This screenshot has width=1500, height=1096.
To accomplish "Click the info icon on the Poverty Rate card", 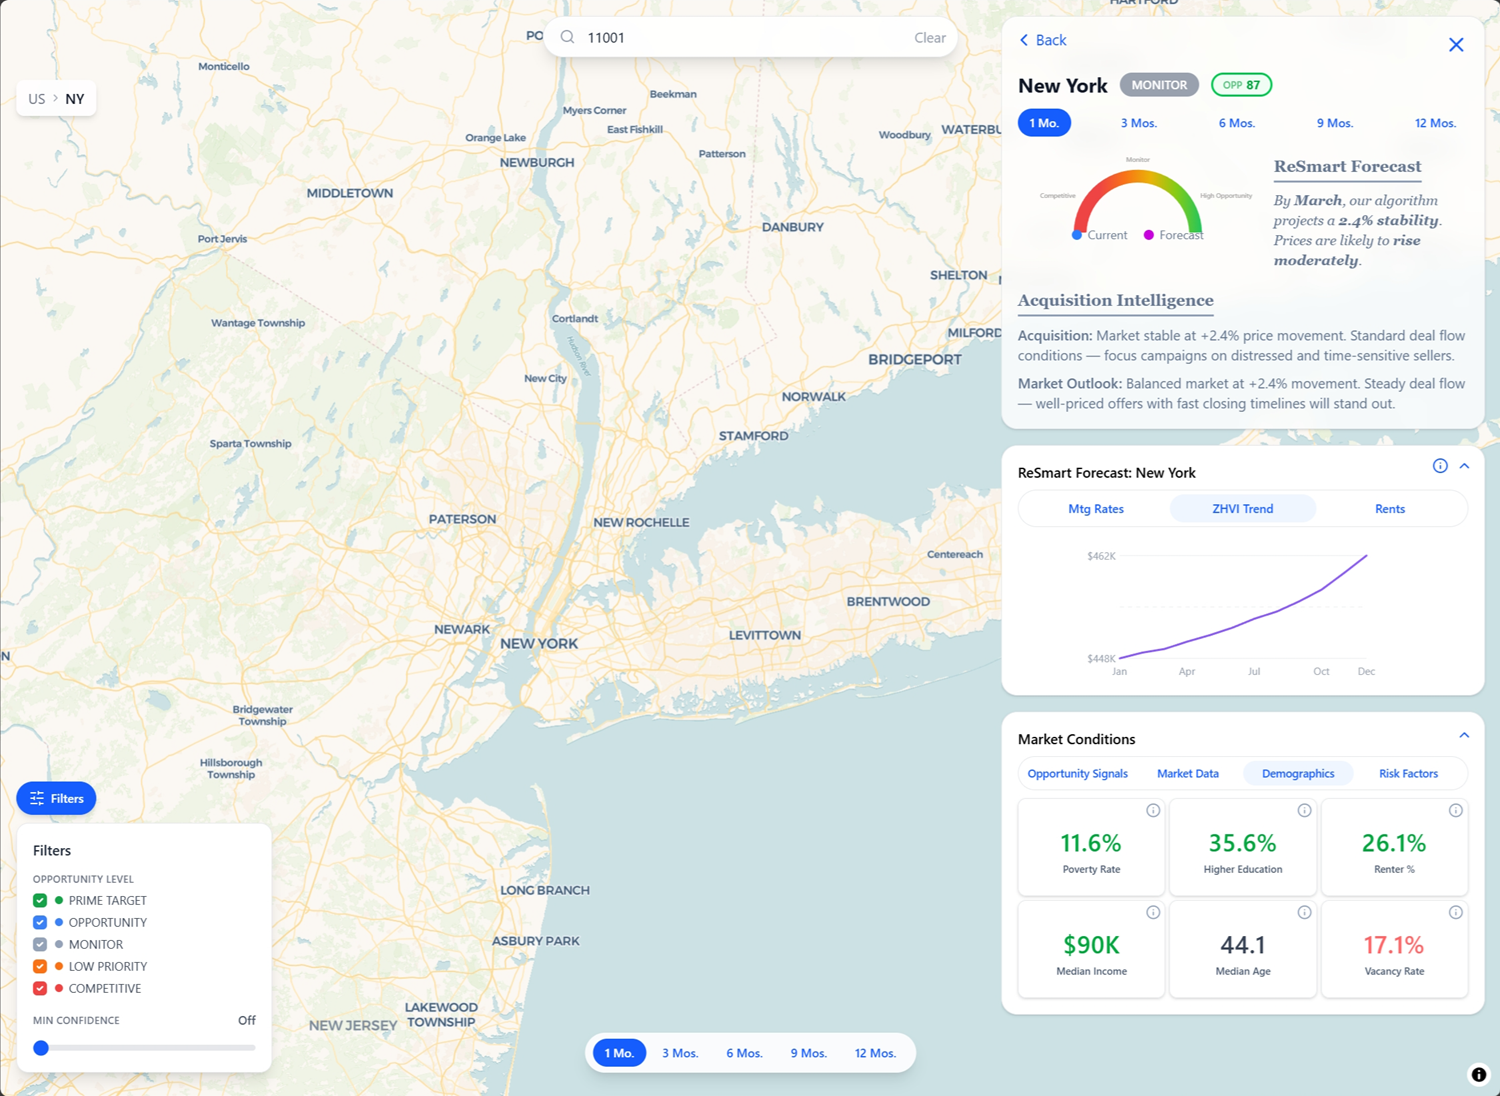I will point(1153,810).
